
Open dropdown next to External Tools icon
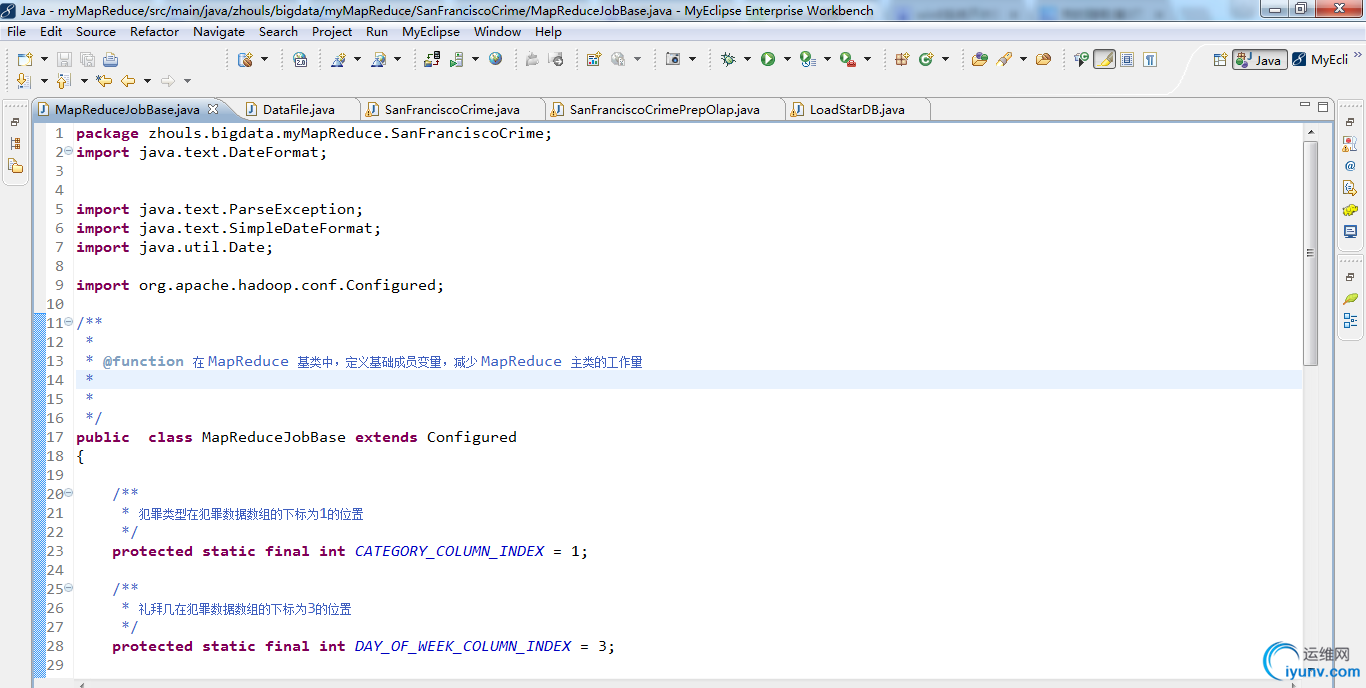tap(867, 60)
